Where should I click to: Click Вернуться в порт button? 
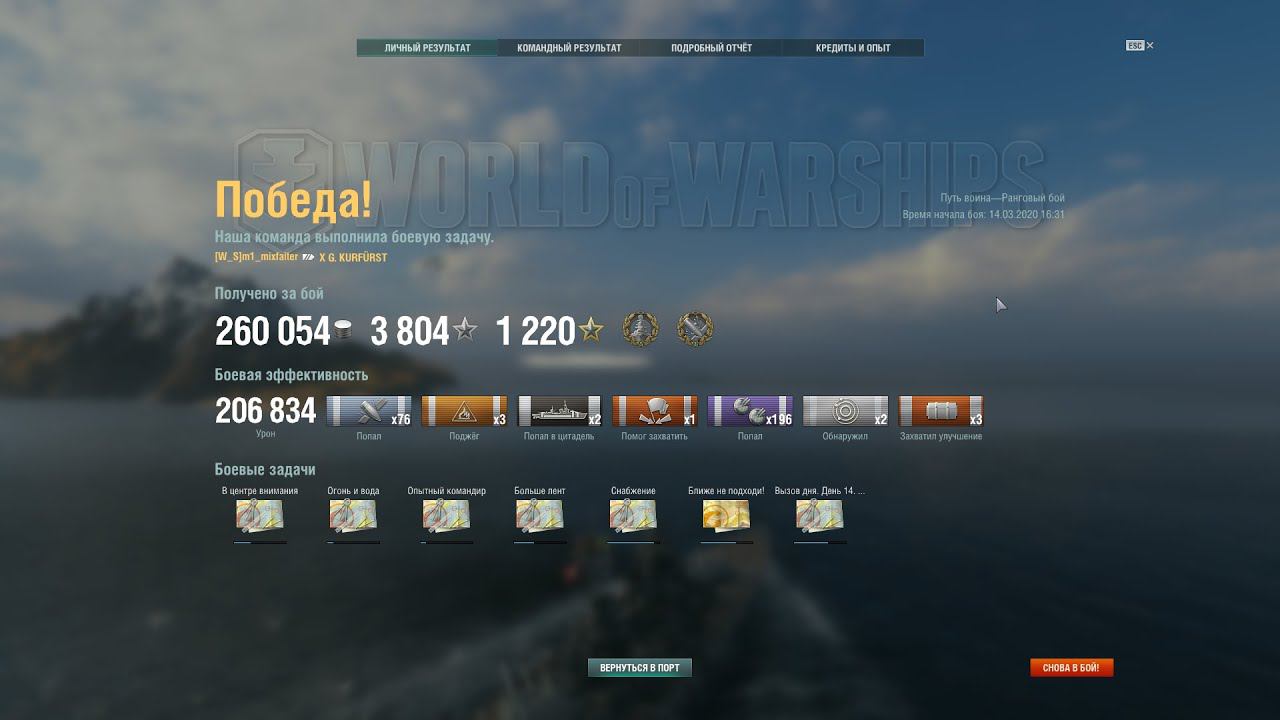coord(640,667)
